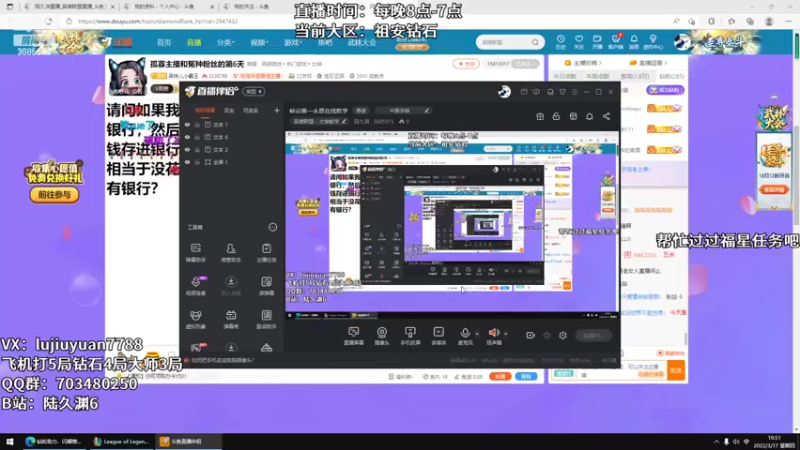
Task: Open the 历史 history icon on Douyu
Action: 560,42
